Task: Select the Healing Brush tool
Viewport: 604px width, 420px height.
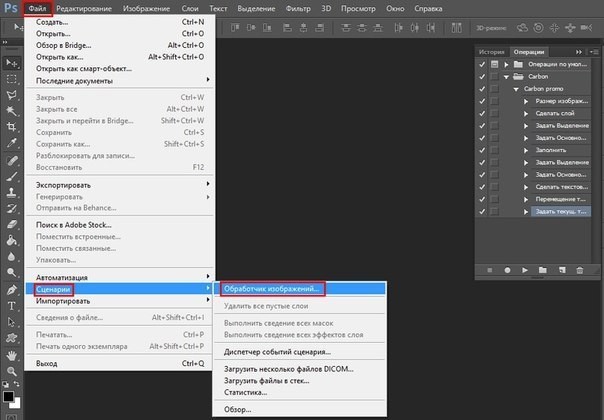Action: tap(12, 161)
